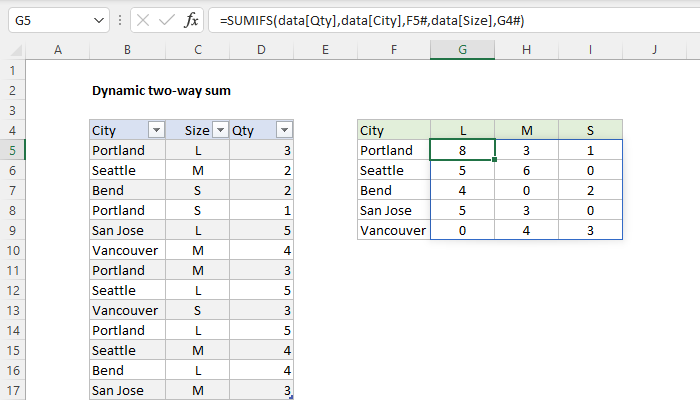Viewport: 700px width, 400px height.
Task: Select column J header
Action: click(654, 50)
